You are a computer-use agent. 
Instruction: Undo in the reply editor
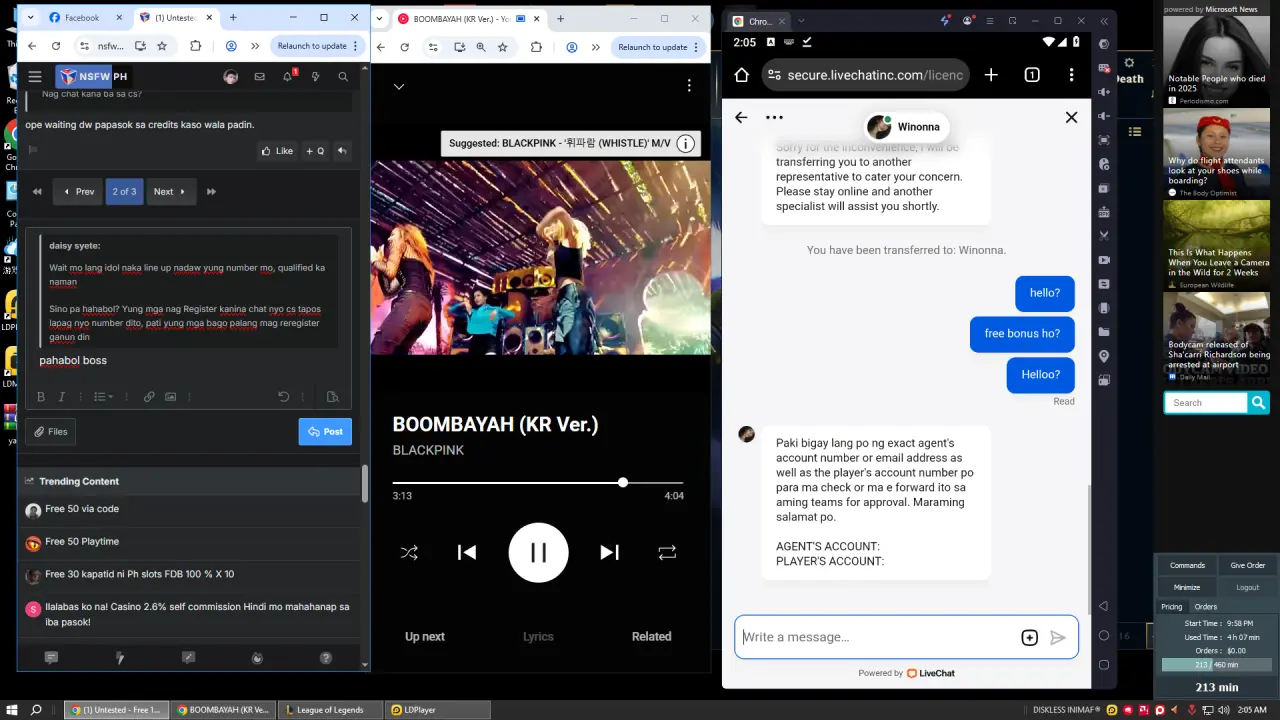(x=284, y=397)
